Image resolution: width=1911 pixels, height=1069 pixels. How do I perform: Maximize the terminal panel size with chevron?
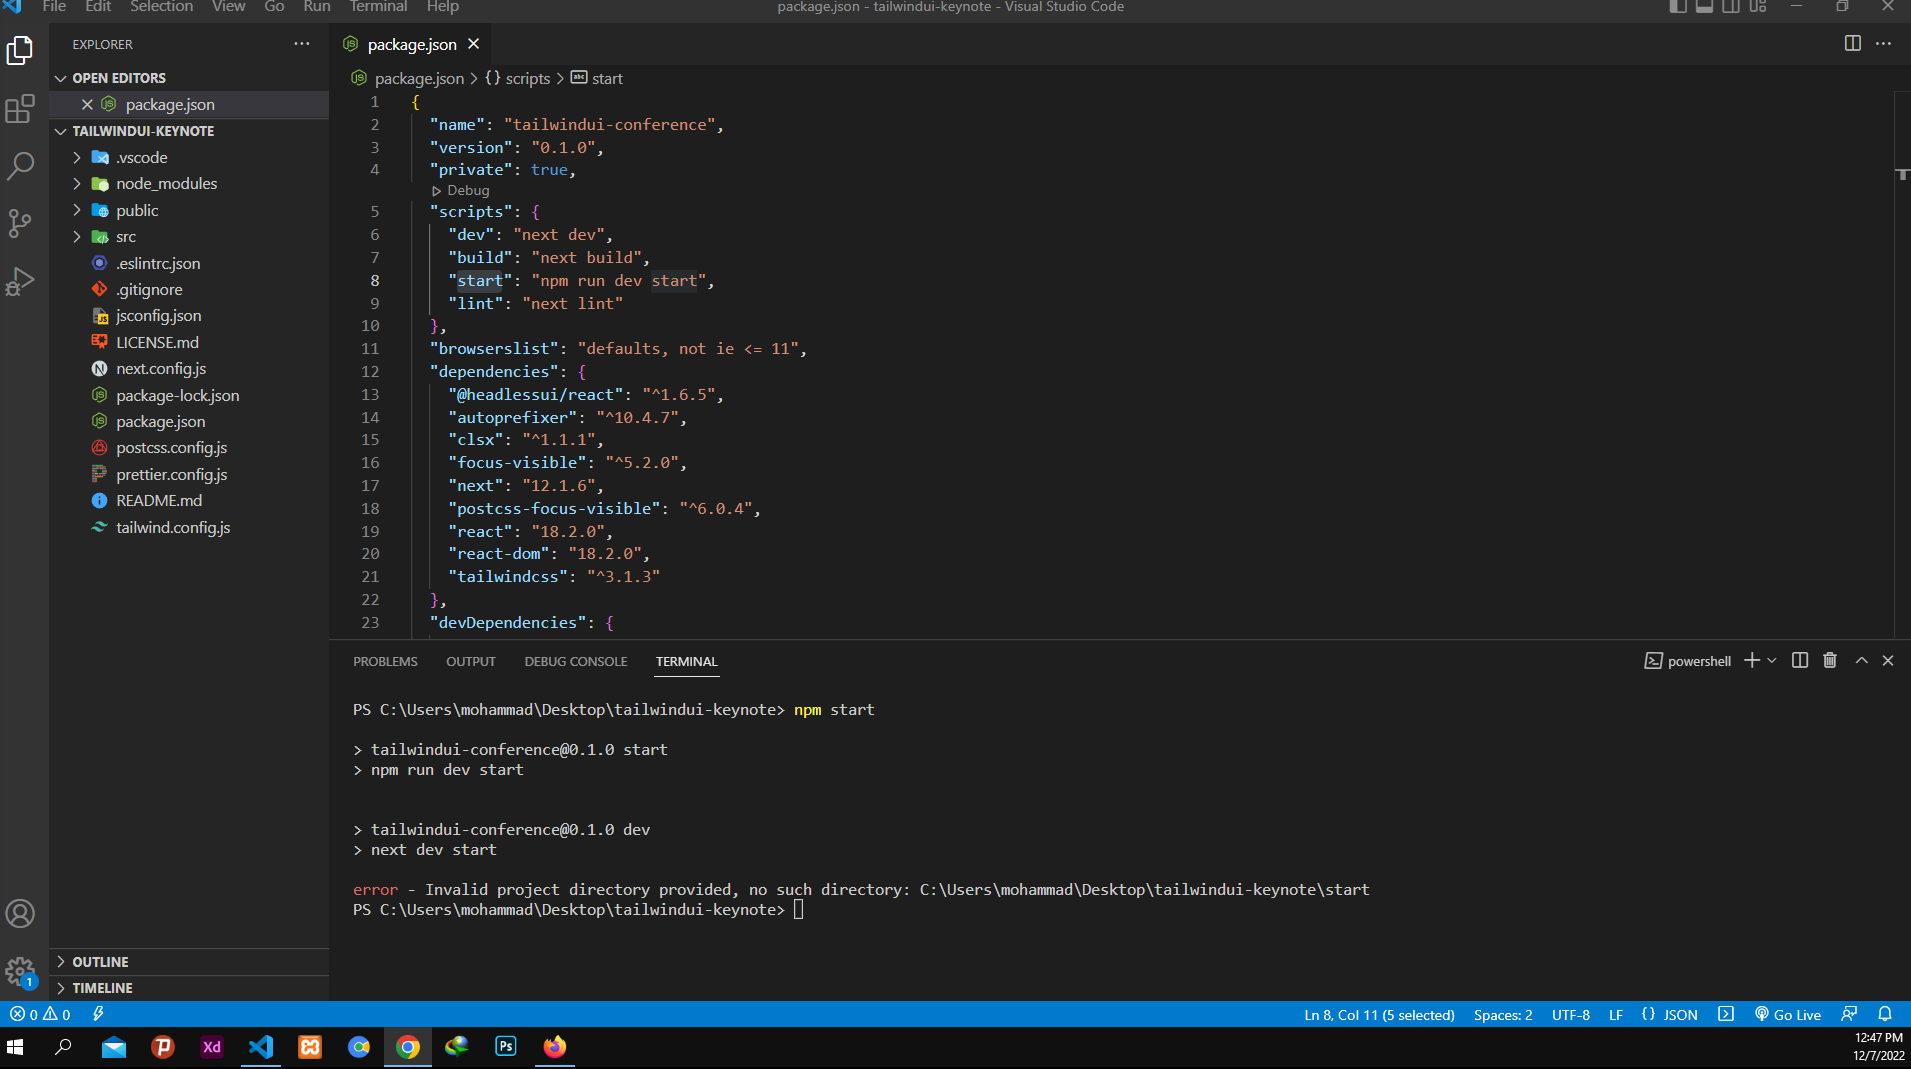point(1861,661)
